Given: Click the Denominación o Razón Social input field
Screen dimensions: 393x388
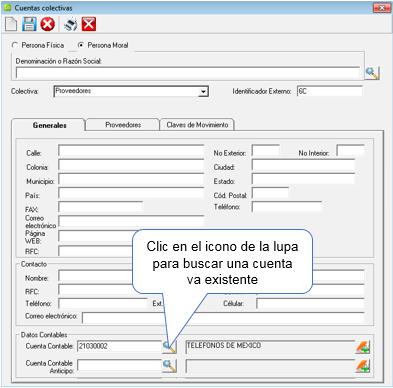Looking at the screenshot, I should 188,73.
